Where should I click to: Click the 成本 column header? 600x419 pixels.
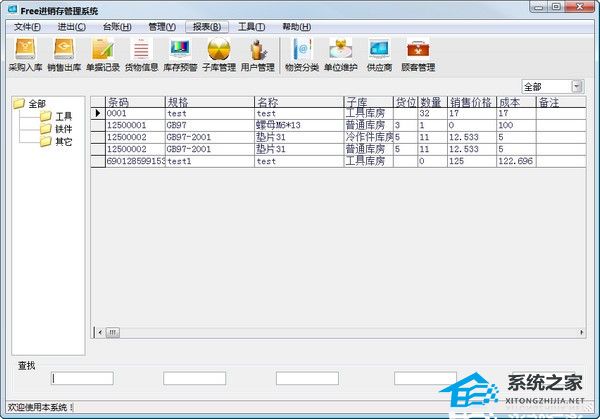click(x=517, y=102)
